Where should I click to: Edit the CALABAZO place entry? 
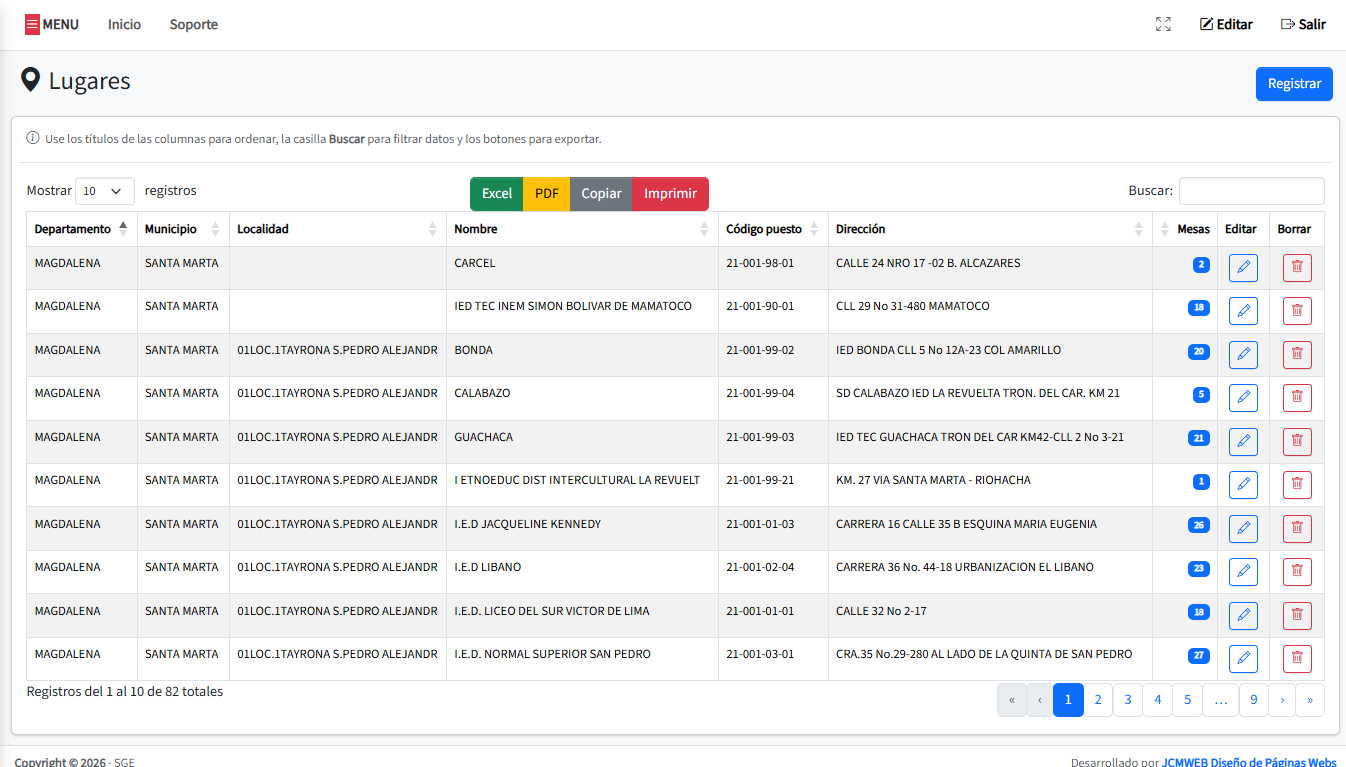pos(1243,398)
